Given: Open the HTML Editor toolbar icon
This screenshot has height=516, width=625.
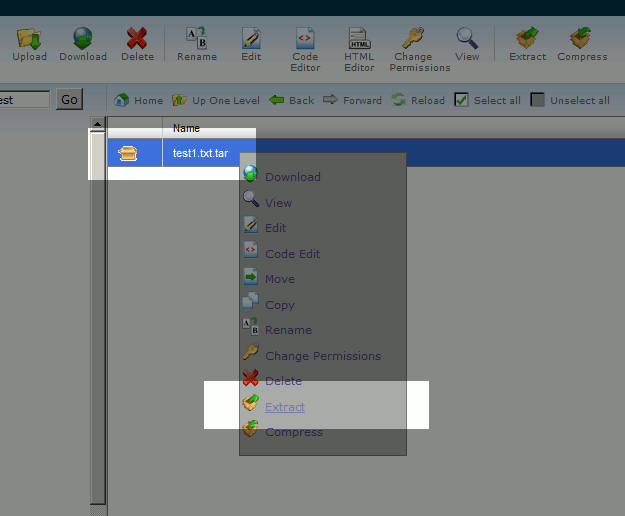Looking at the screenshot, I should coord(359,38).
